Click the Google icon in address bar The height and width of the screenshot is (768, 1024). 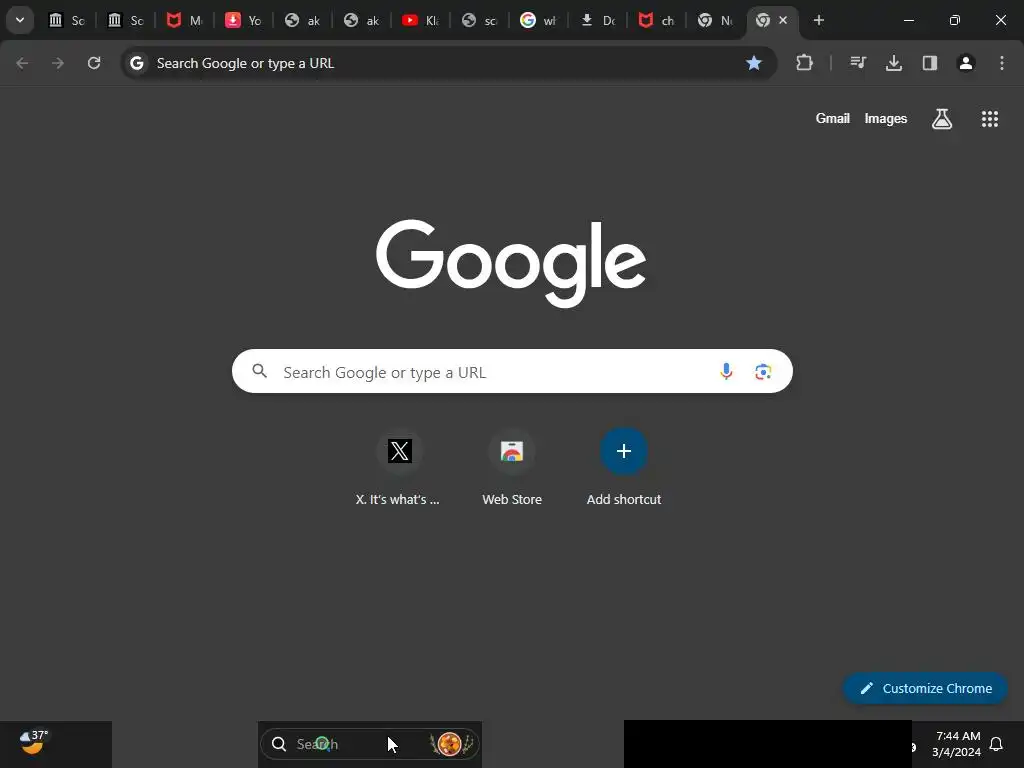pos(136,63)
